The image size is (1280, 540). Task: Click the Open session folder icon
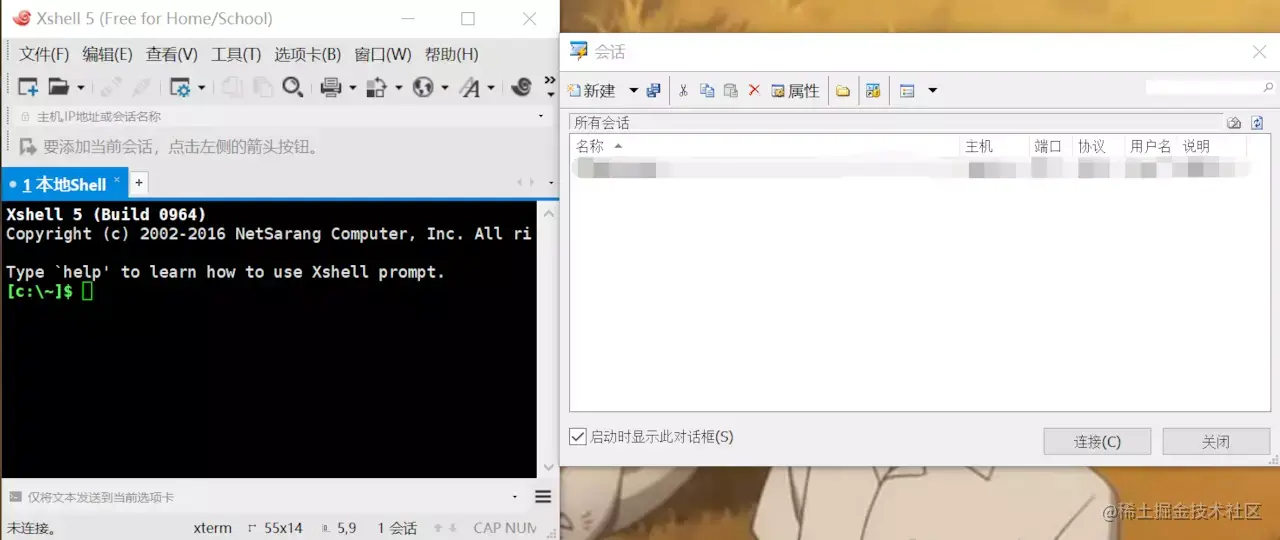coord(59,88)
